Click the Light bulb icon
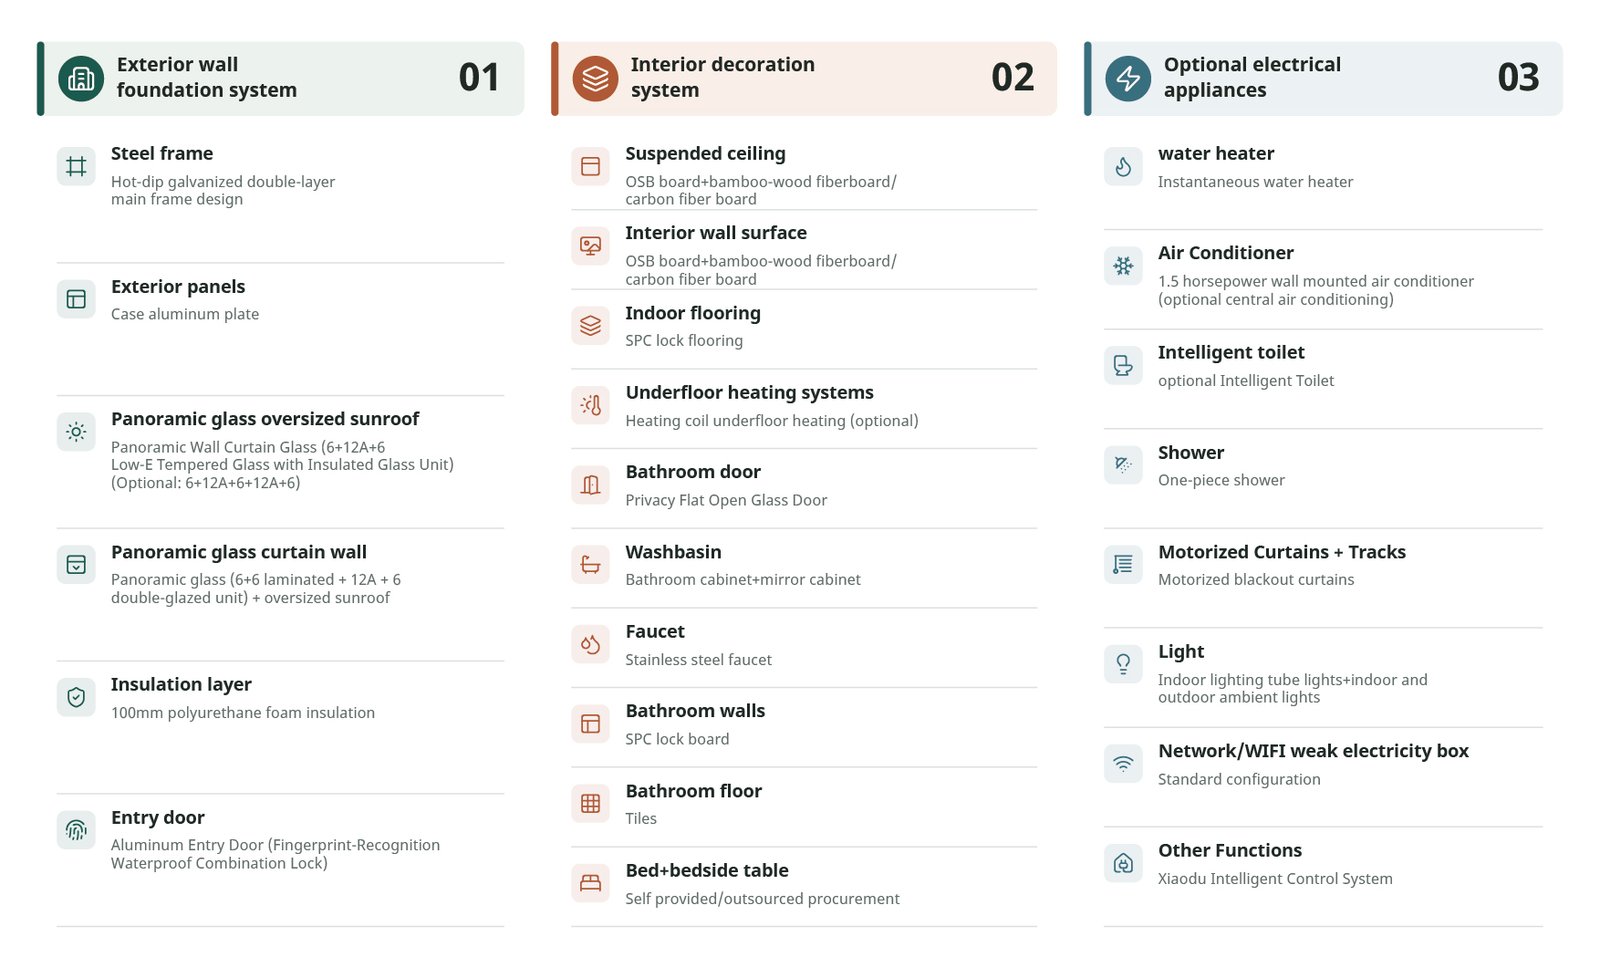 pos(1123,664)
